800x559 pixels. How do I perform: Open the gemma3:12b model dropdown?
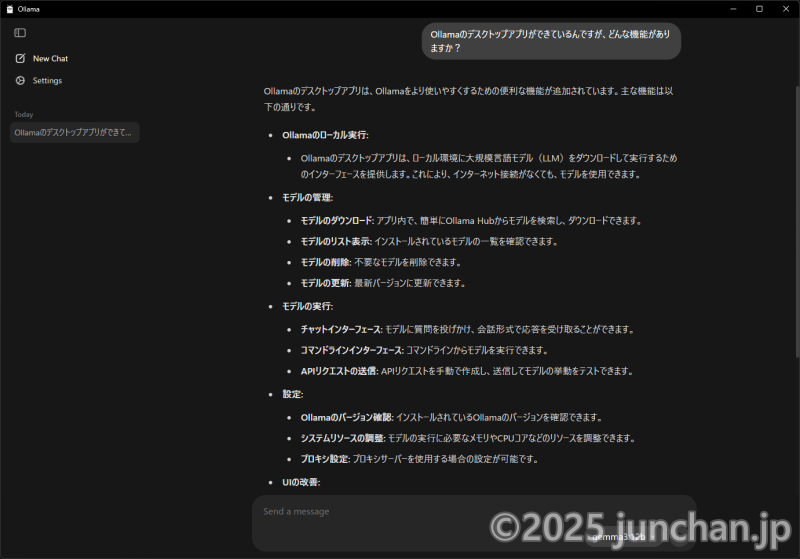pyautogui.click(x=622, y=537)
